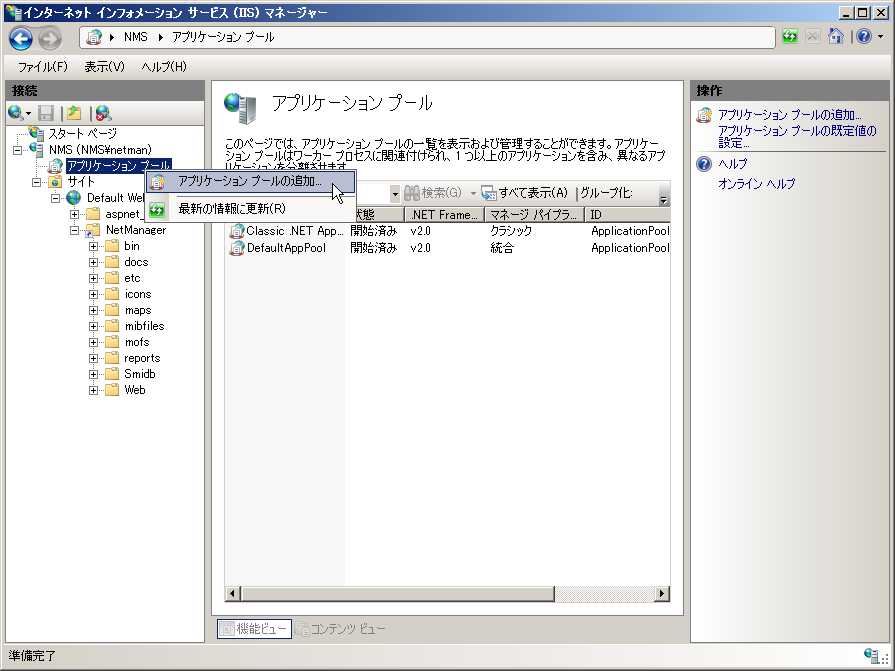Refresh page via green toolbar icon
The width and height of the screenshot is (895, 671).
tap(789, 37)
